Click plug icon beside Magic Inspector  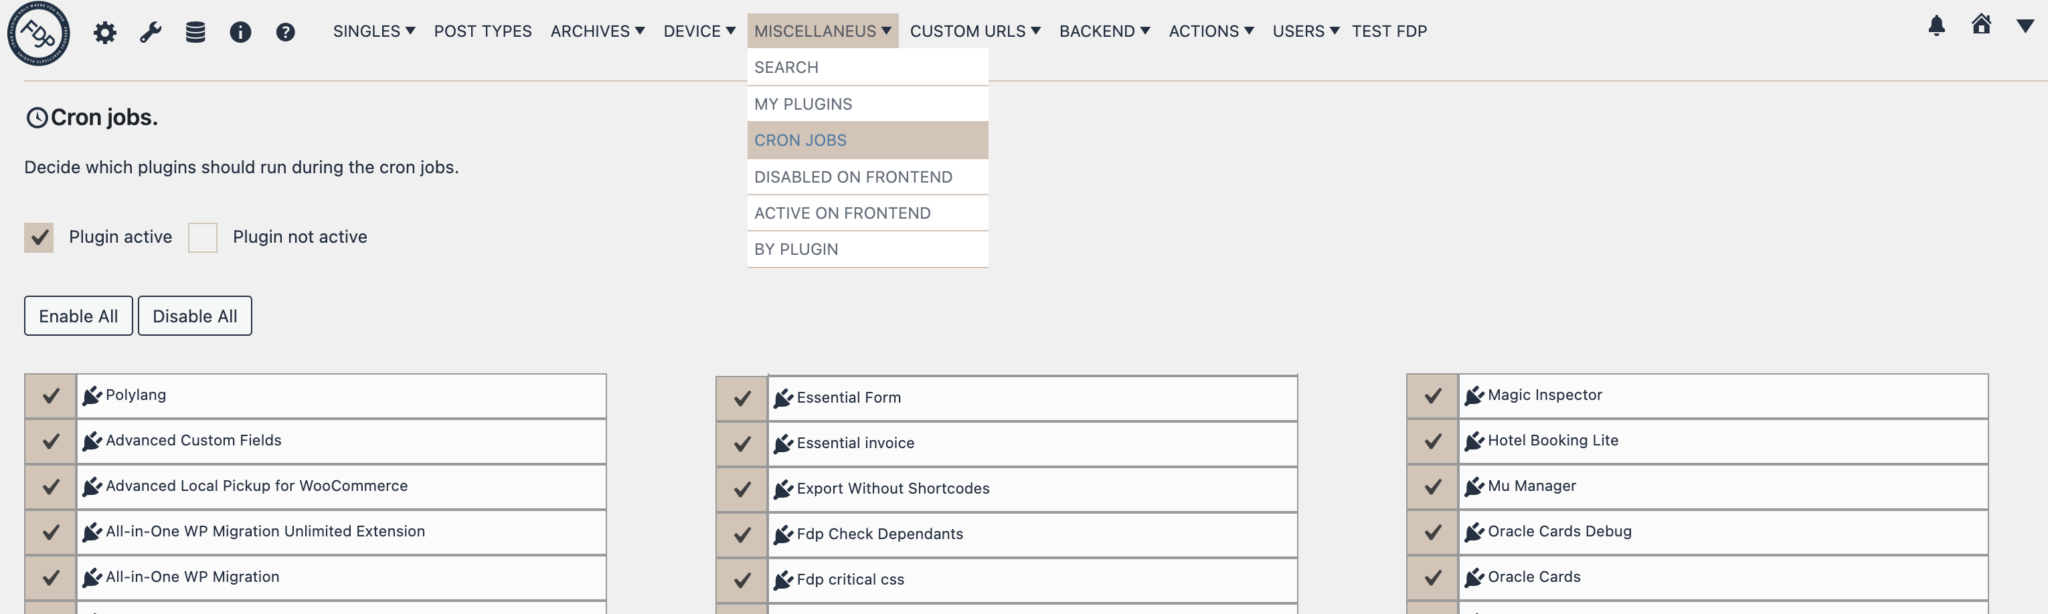pyautogui.click(x=1474, y=396)
